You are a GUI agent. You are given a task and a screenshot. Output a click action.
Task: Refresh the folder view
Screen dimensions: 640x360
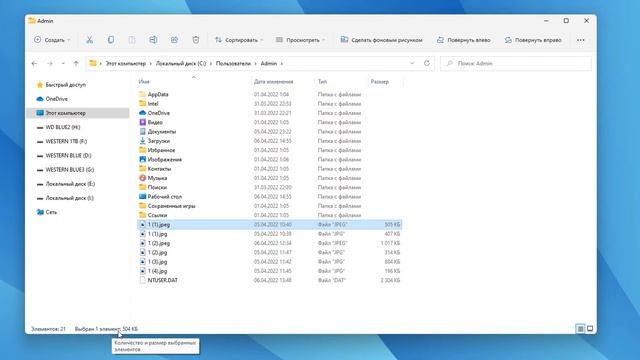(x=427, y=64)
